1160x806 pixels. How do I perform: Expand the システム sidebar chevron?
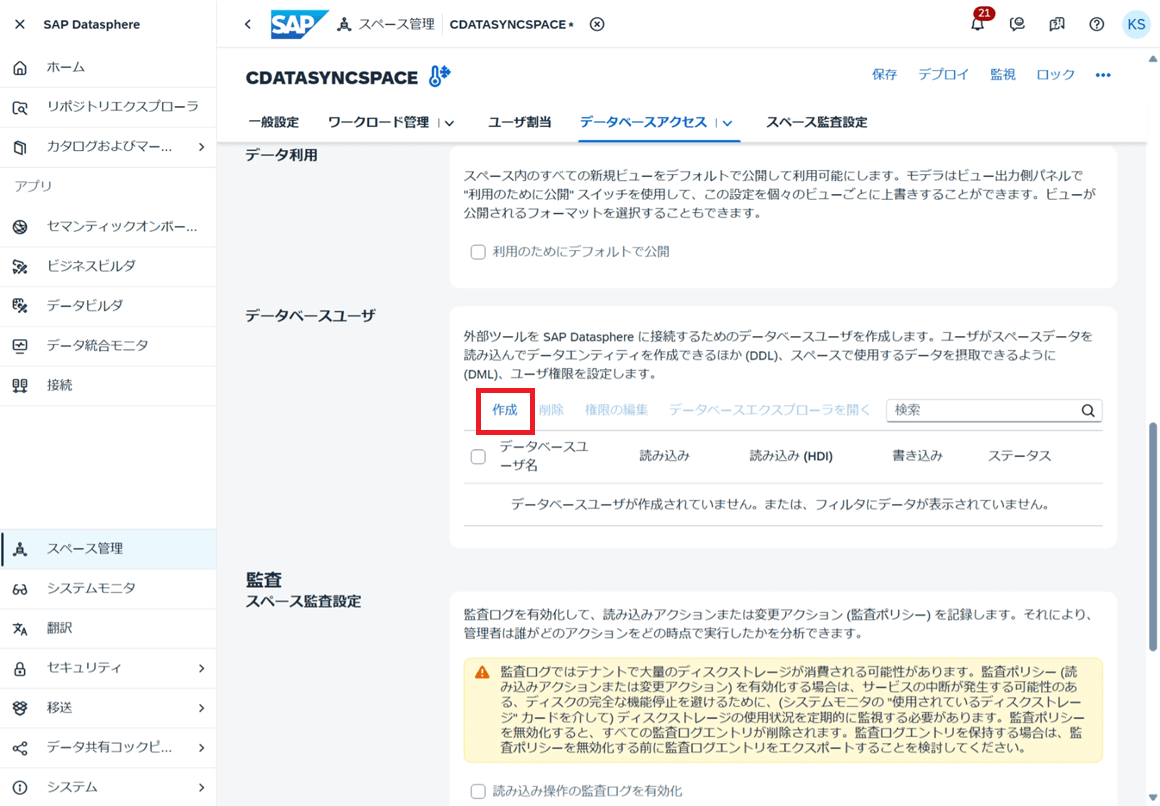pyautogui.click(x=201, y=787)
